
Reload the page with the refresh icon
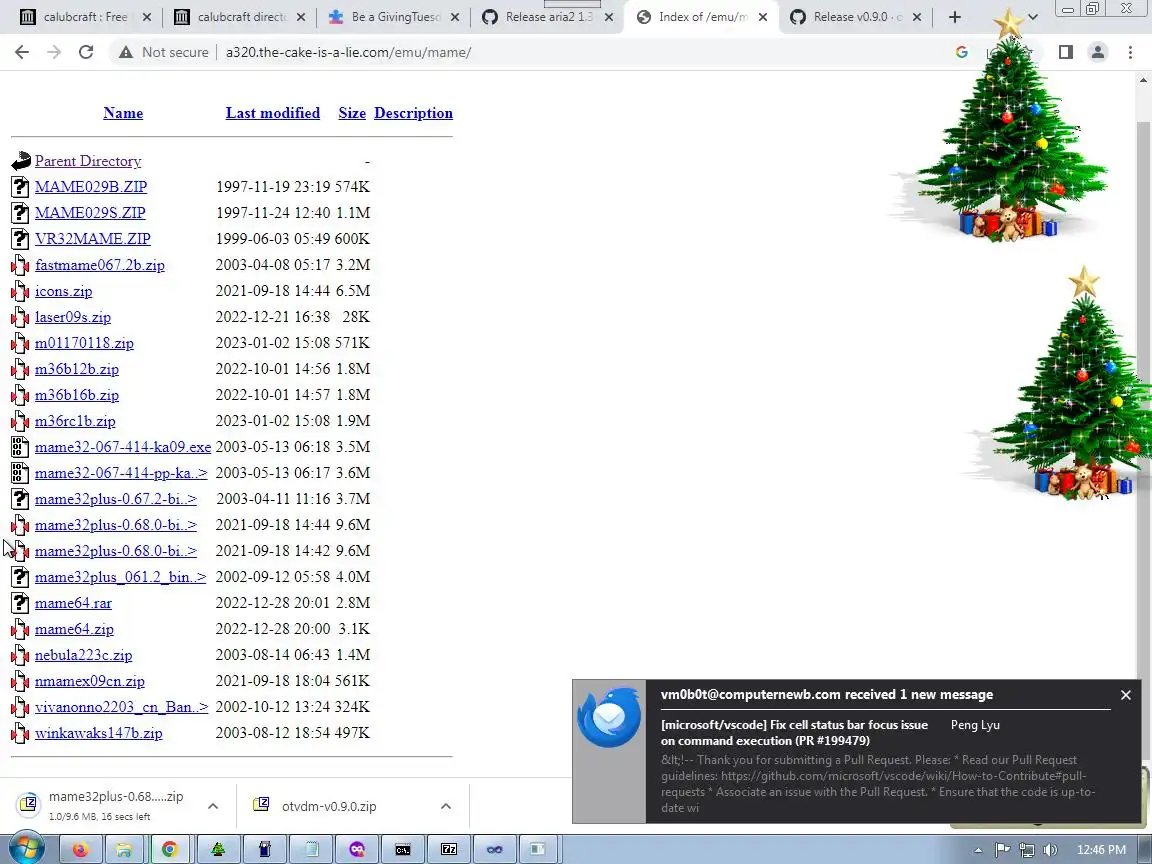click(x=86, y=52)
